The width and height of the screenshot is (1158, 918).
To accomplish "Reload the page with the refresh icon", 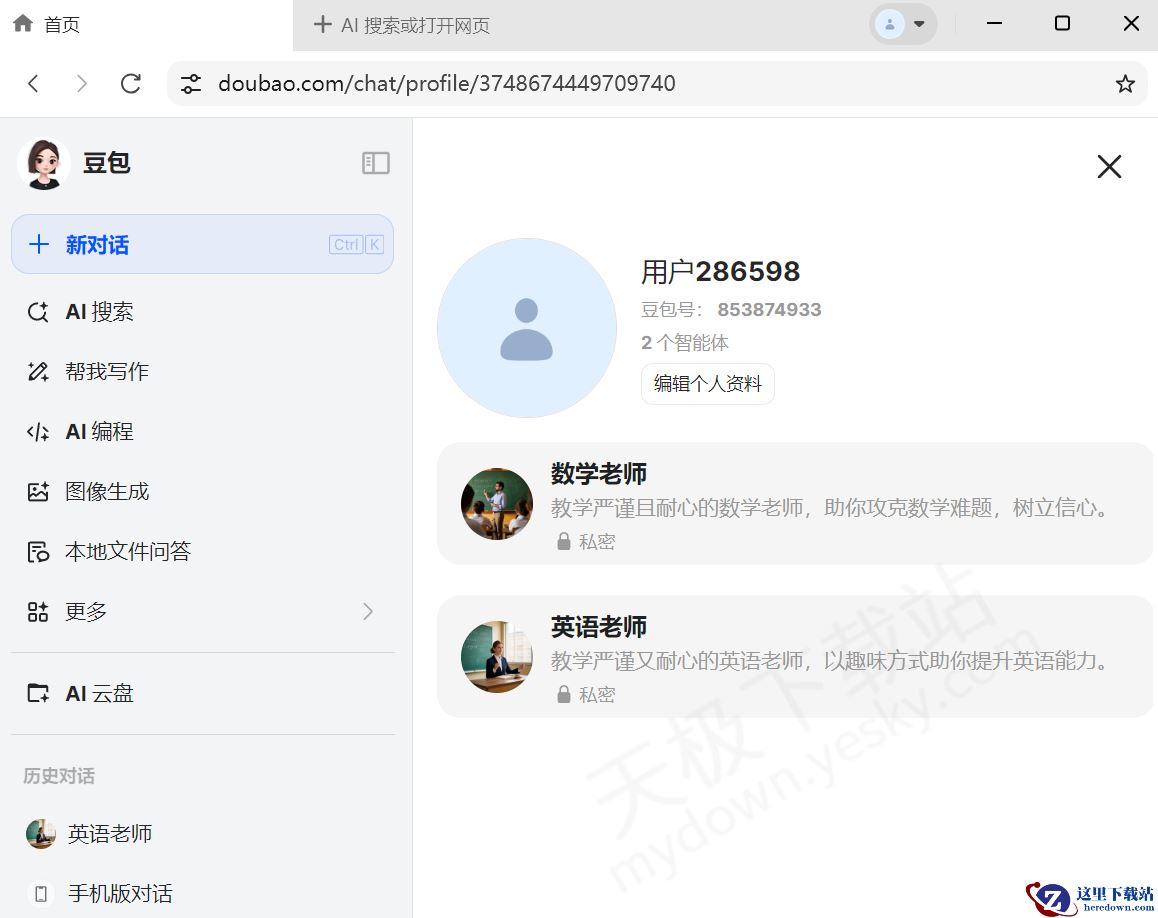I will pos(131,83).
